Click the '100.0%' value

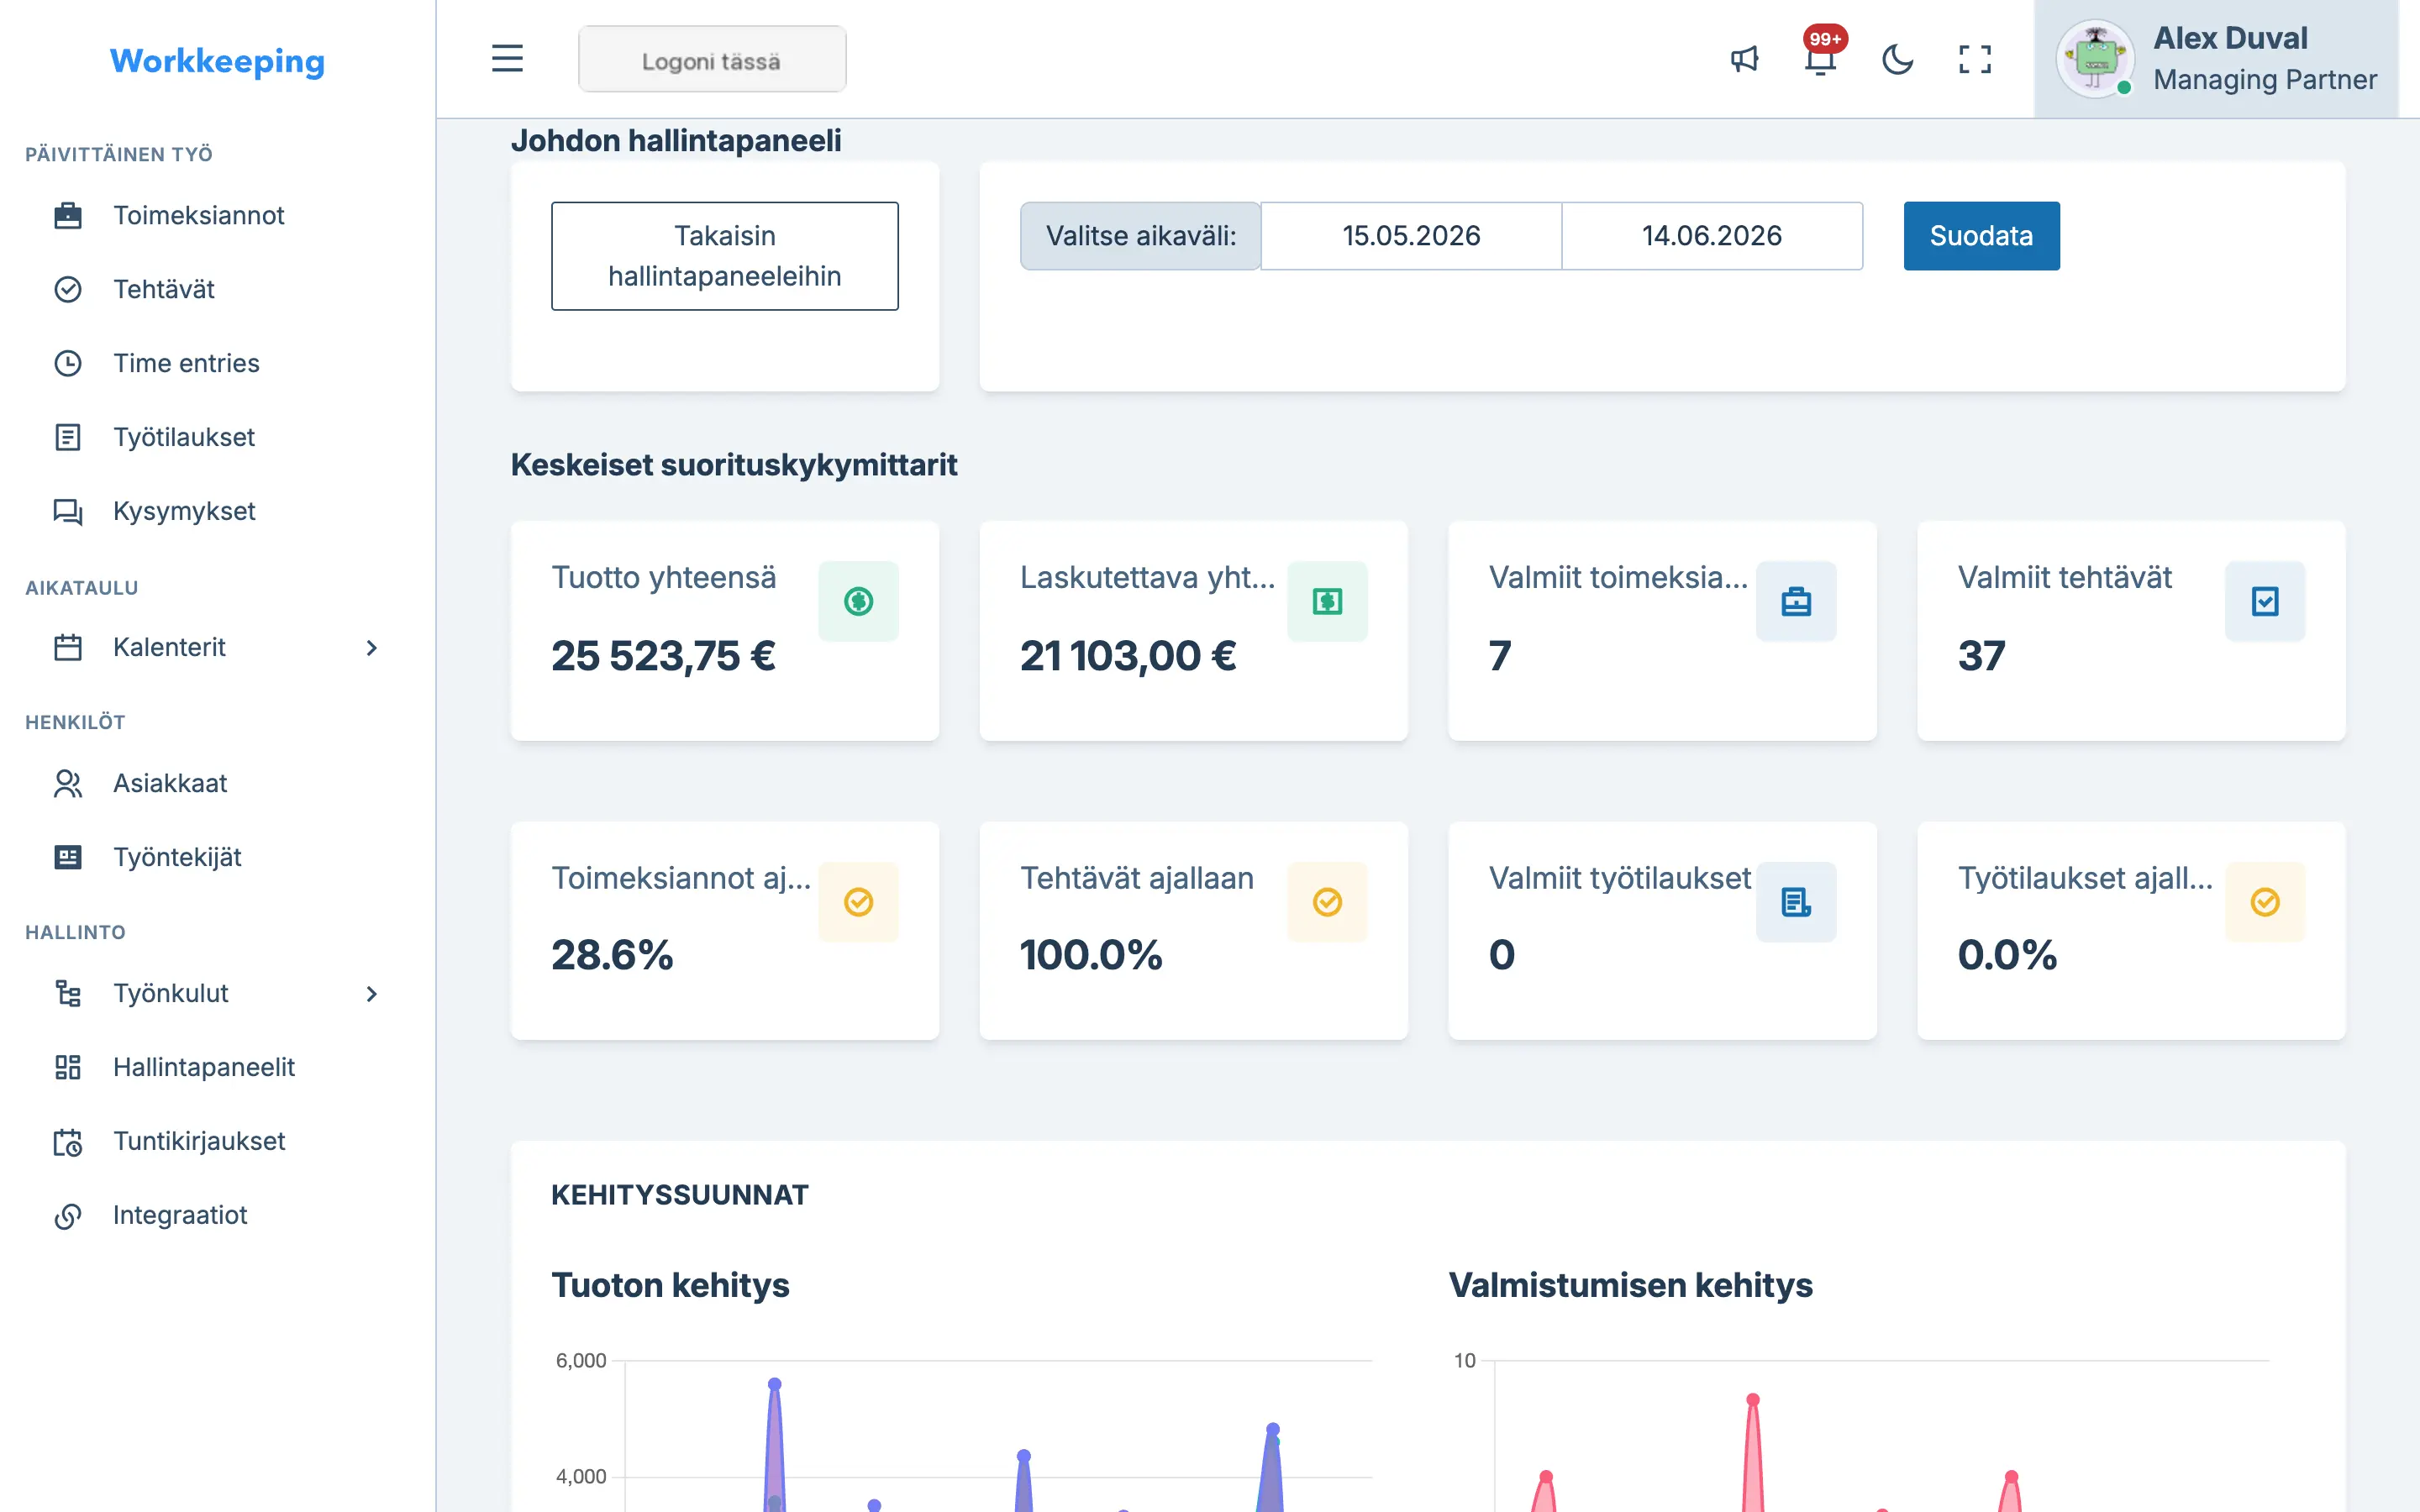(x=1091, y=955)
